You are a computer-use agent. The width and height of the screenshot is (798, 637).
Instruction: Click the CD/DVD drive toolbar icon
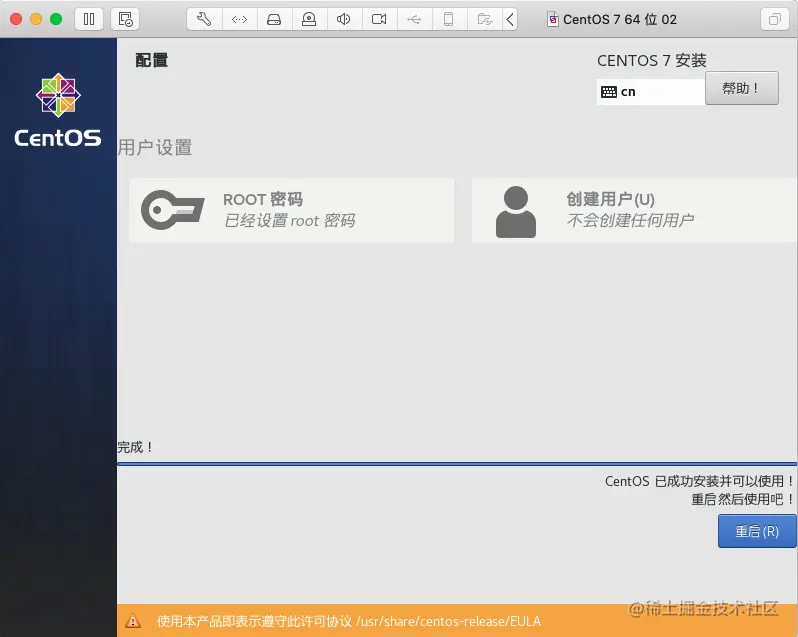tap(309, 19)
